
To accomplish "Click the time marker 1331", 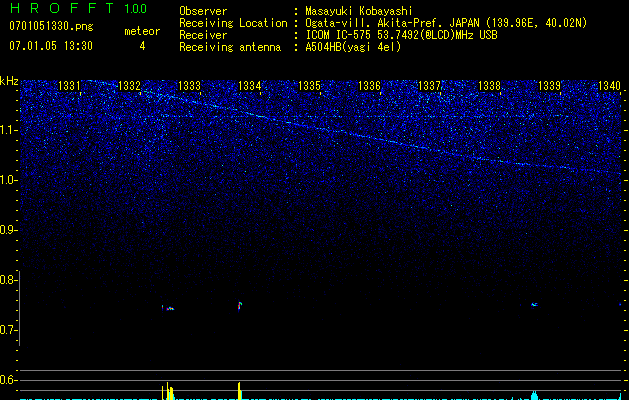I will point(69,85).
